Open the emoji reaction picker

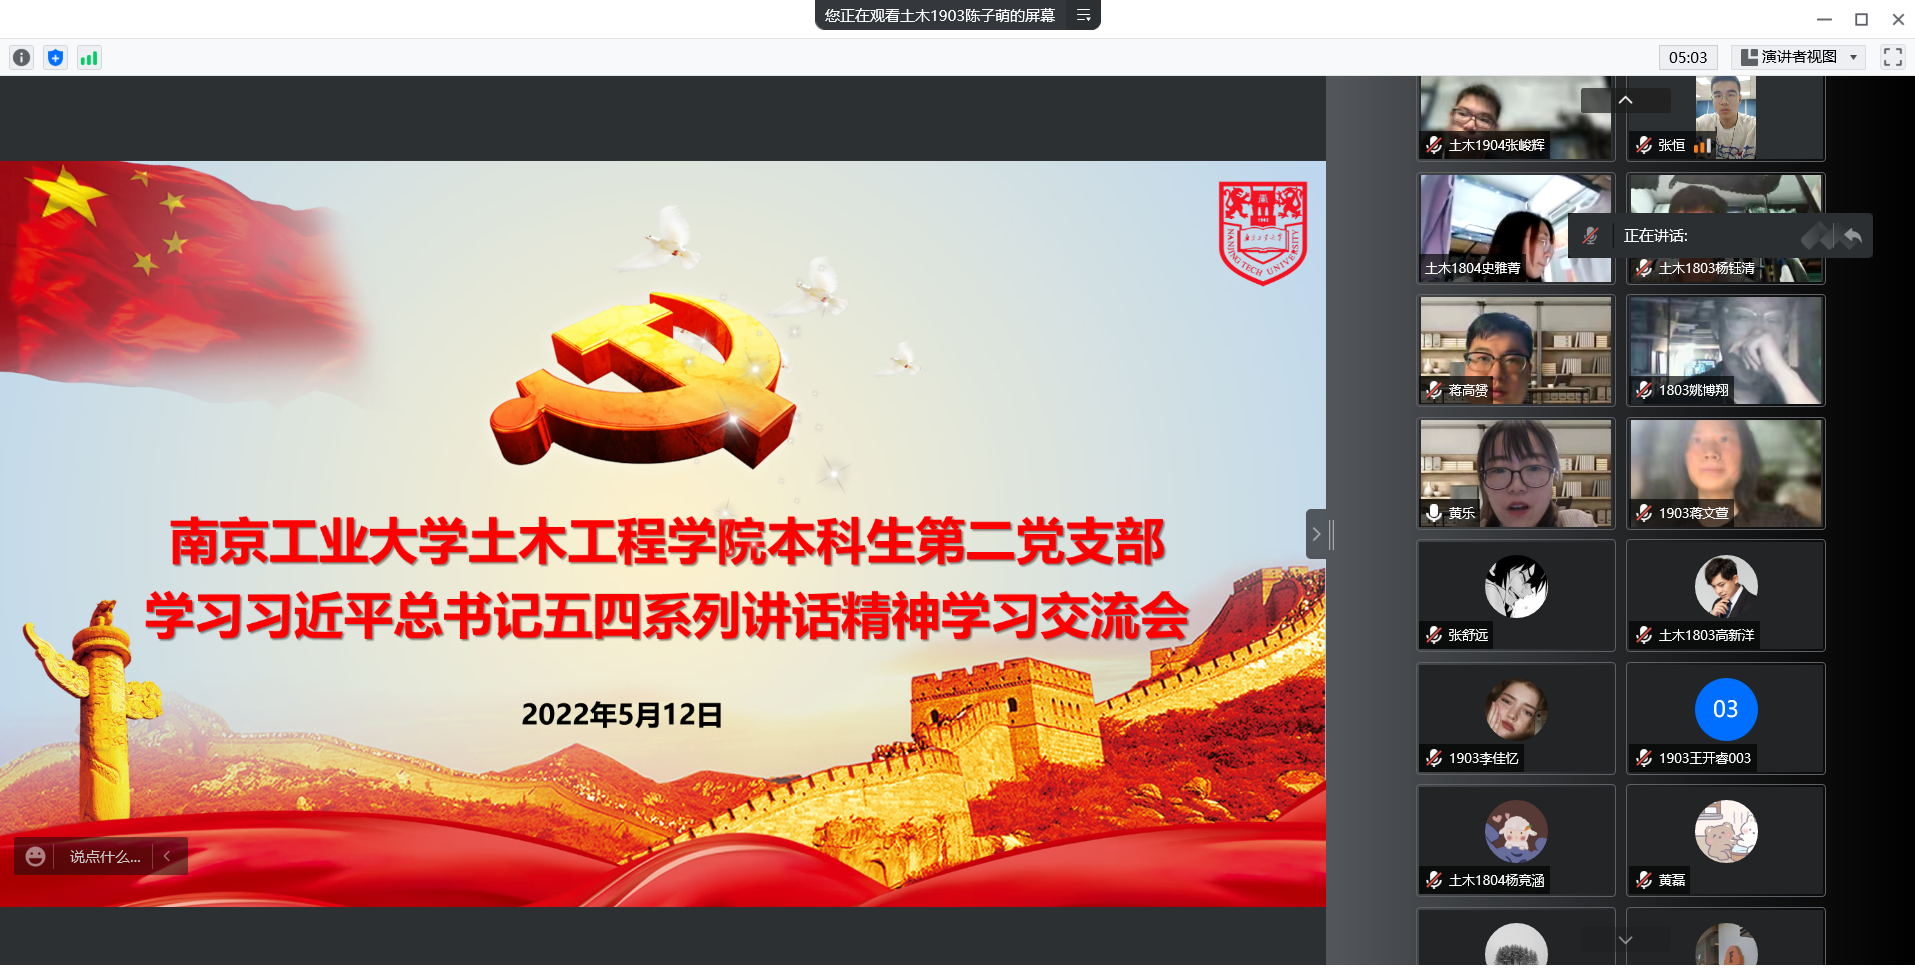(x=36, y=857)
